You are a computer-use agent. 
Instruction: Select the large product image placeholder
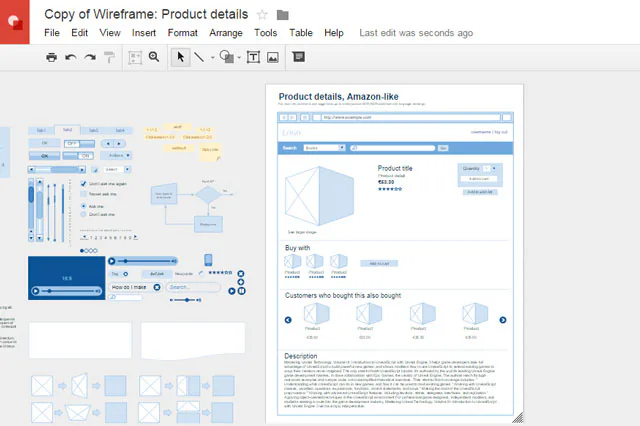(x=319, y=195)
